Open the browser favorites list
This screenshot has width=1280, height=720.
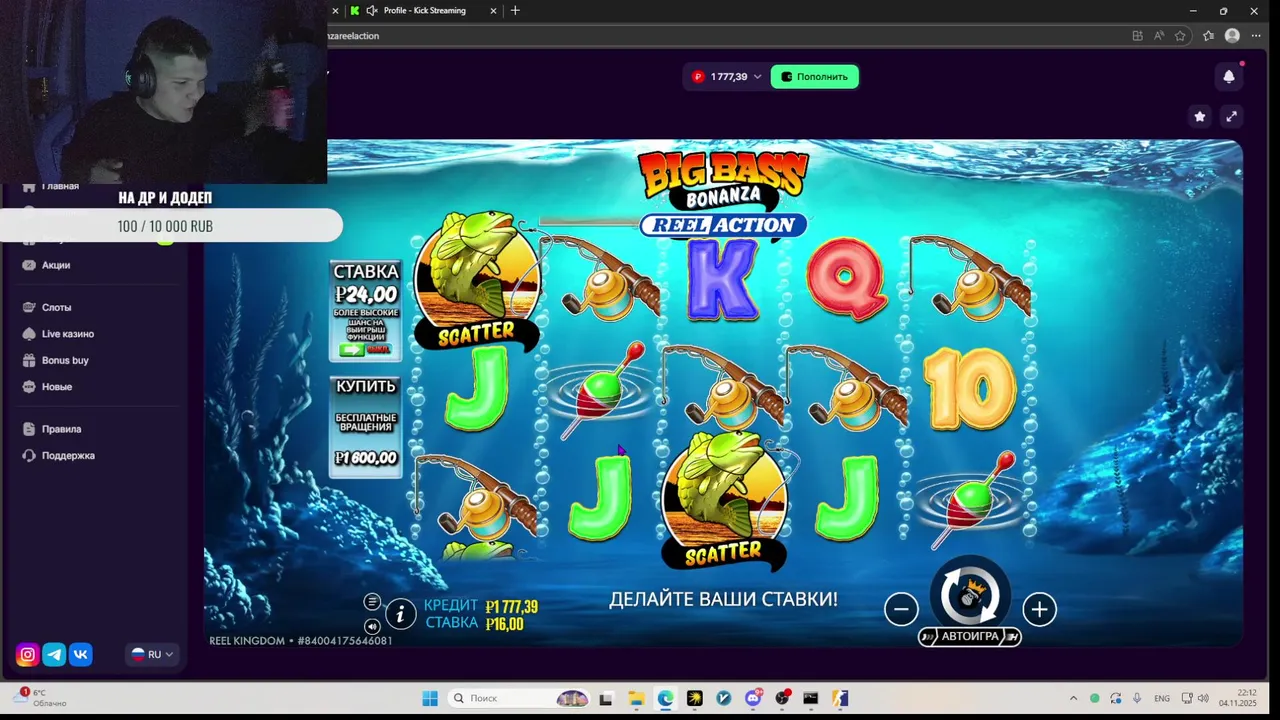pyautogui.click(x=1208, y=36)
